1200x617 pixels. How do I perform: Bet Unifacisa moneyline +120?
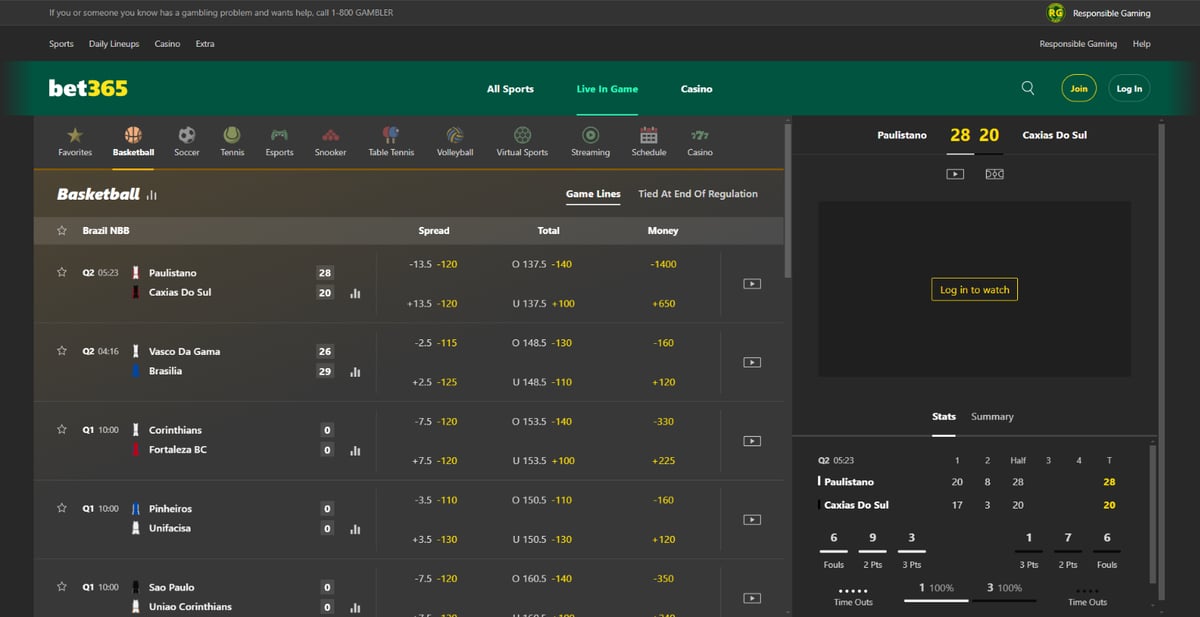(x=663, y=539)
